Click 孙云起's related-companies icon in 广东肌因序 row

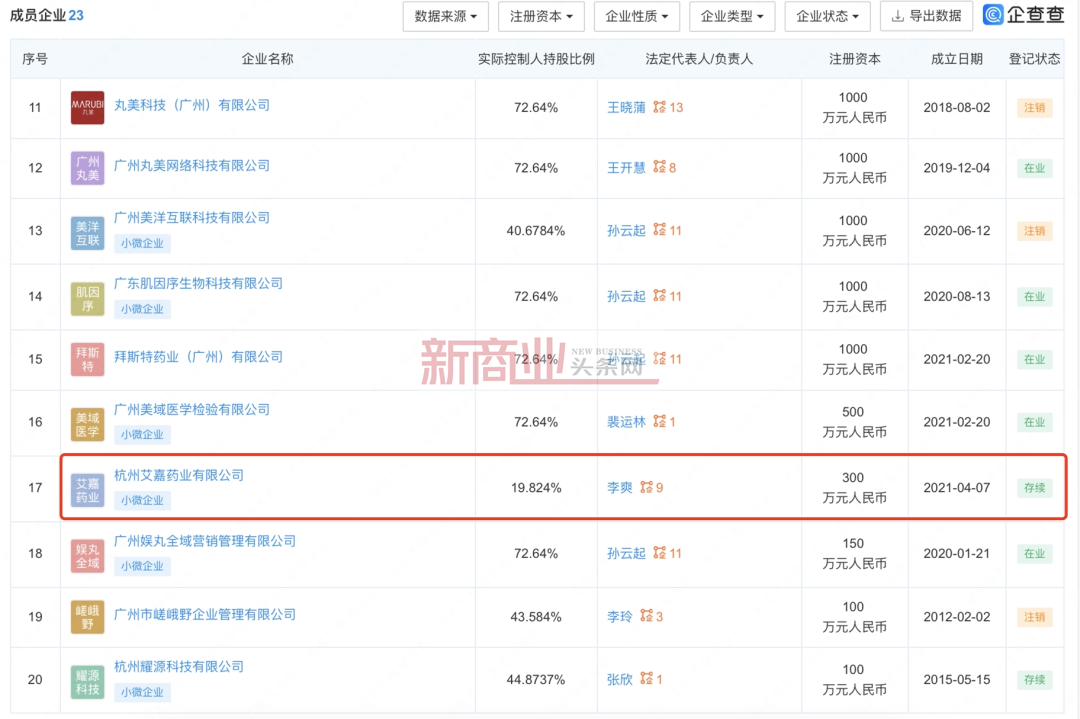(x=660, y=295)
